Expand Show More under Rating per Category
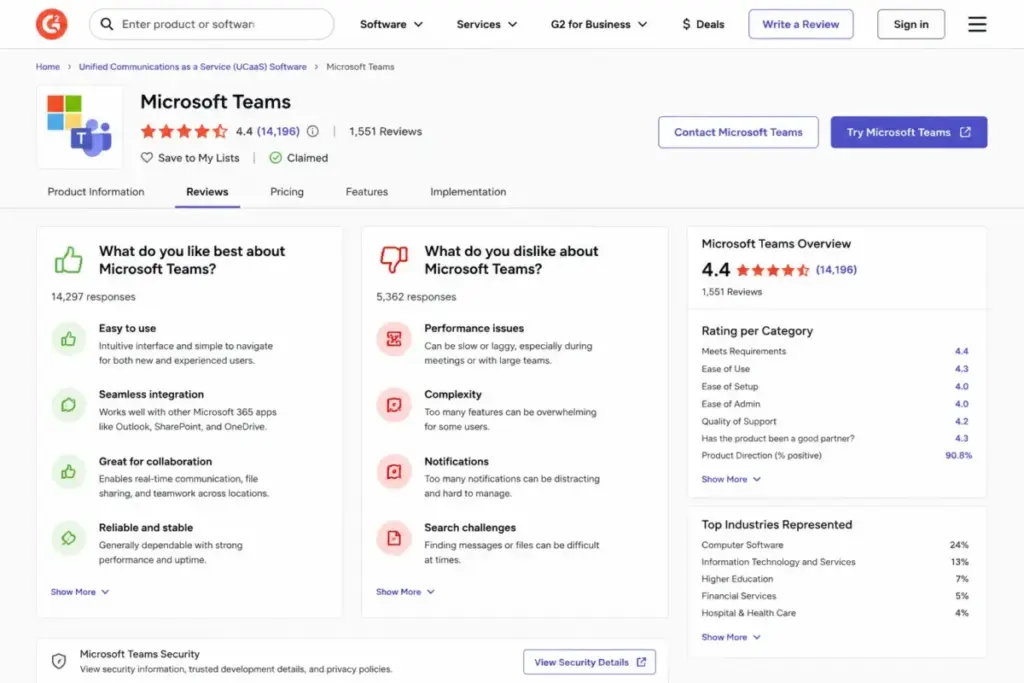1024x683 pixels. (x=731, y=479)
